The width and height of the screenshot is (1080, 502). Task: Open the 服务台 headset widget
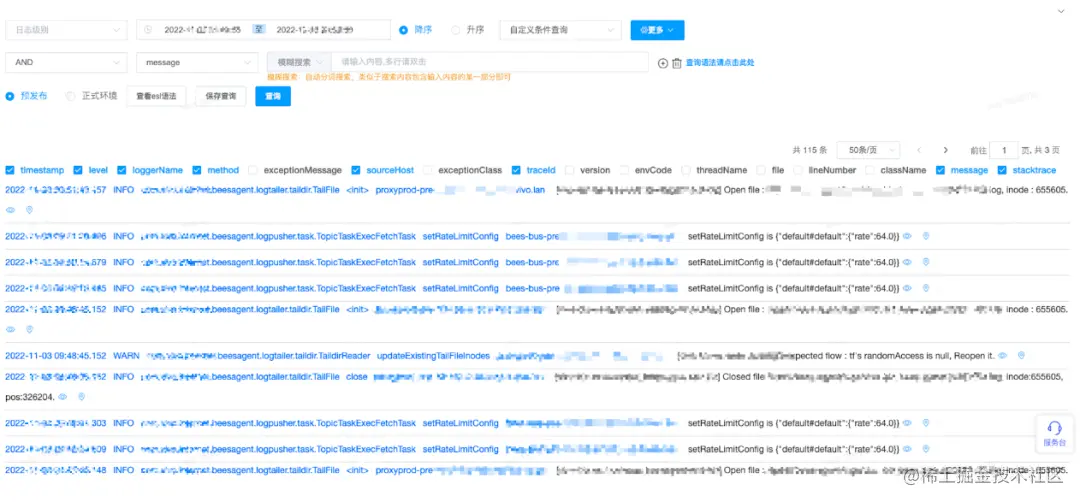tap(1054, 433)
